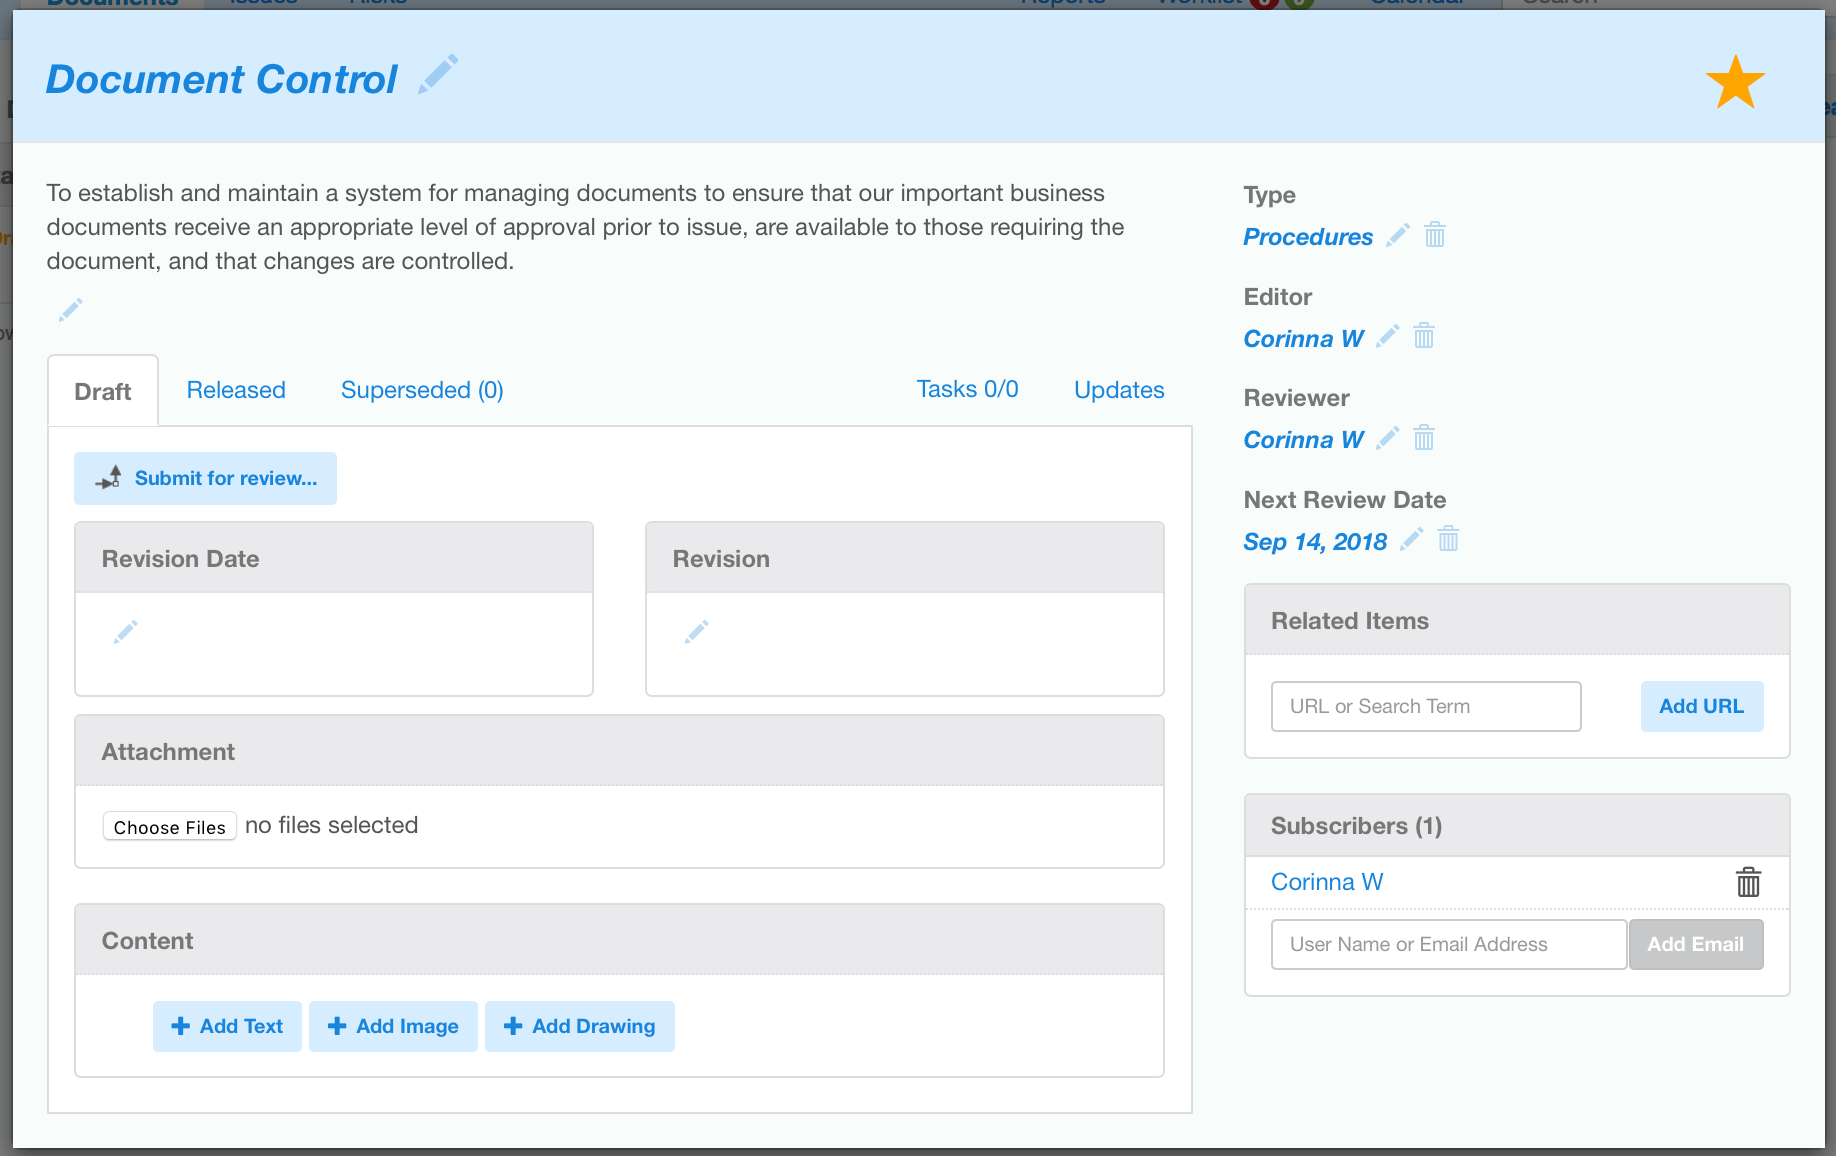The height and width of the screenshot is (1156, 1836).
Task: Edit the Revision Date field pencil
Action: pyautogui.click(x=125, y=632)
